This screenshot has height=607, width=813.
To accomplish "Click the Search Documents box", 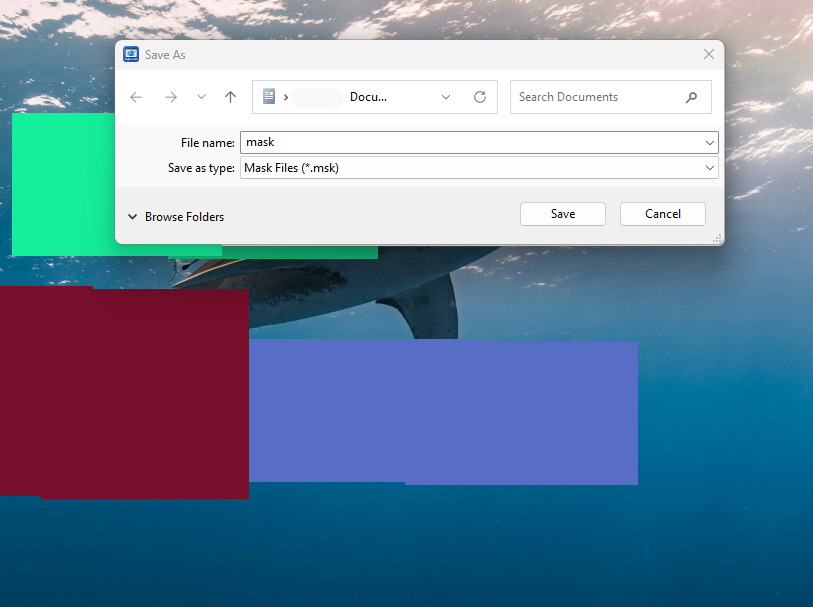I will click(x=590, y=97).
